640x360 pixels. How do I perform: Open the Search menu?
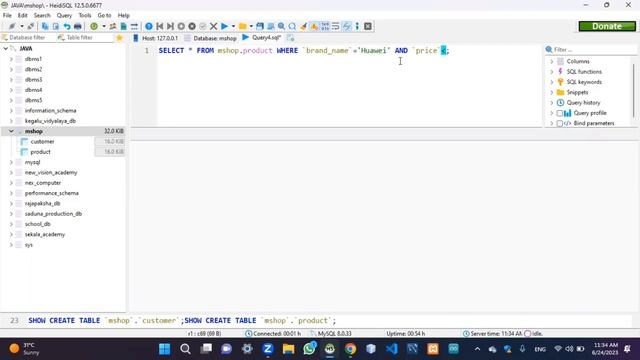pyautogui.click(x=42, y=16)
